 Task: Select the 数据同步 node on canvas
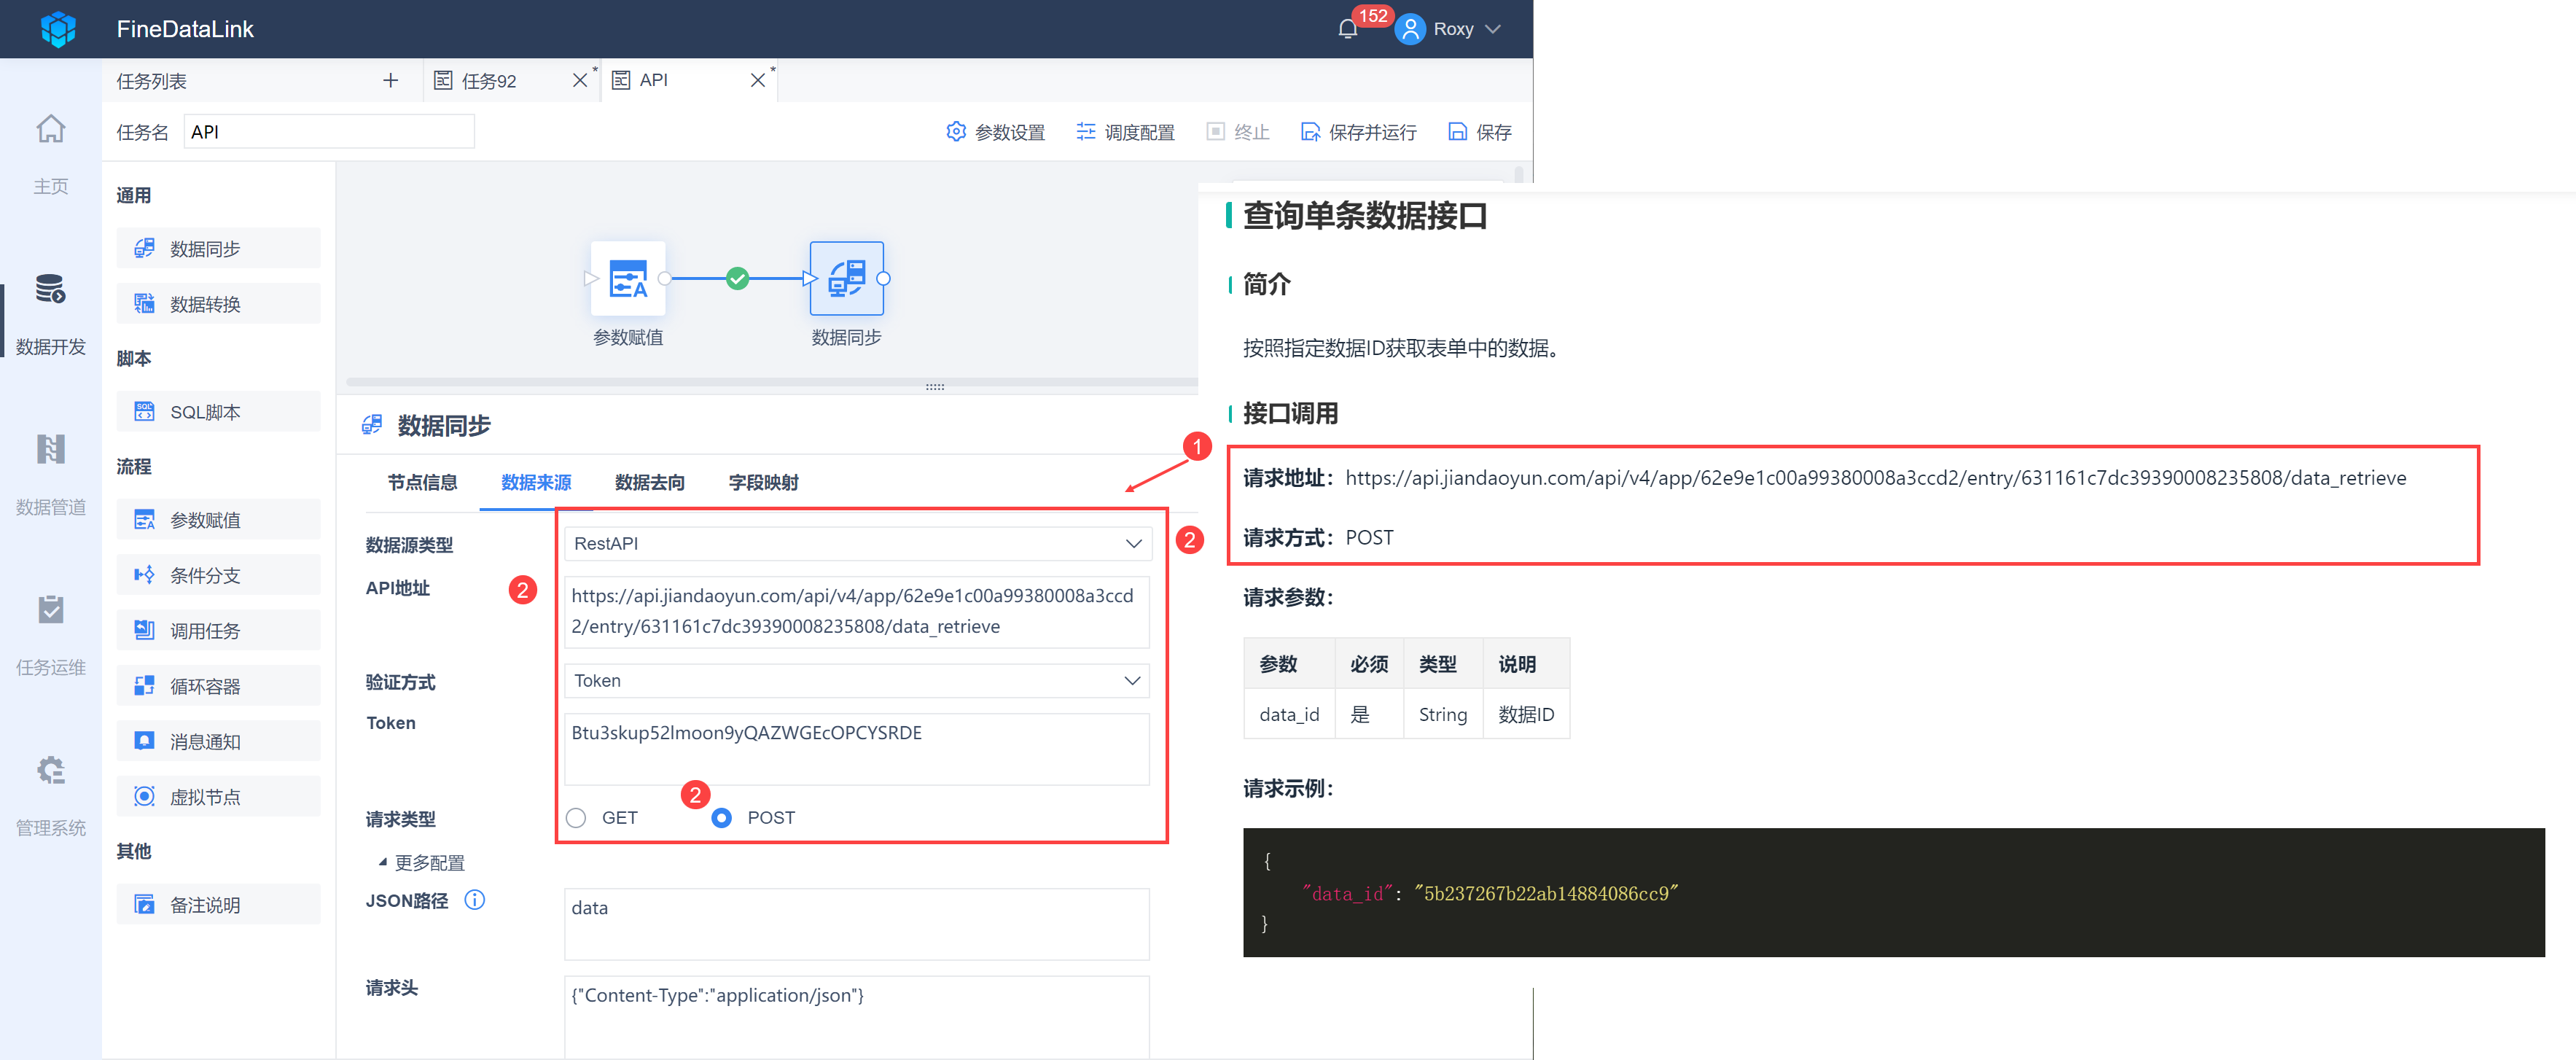pos(846,279)
